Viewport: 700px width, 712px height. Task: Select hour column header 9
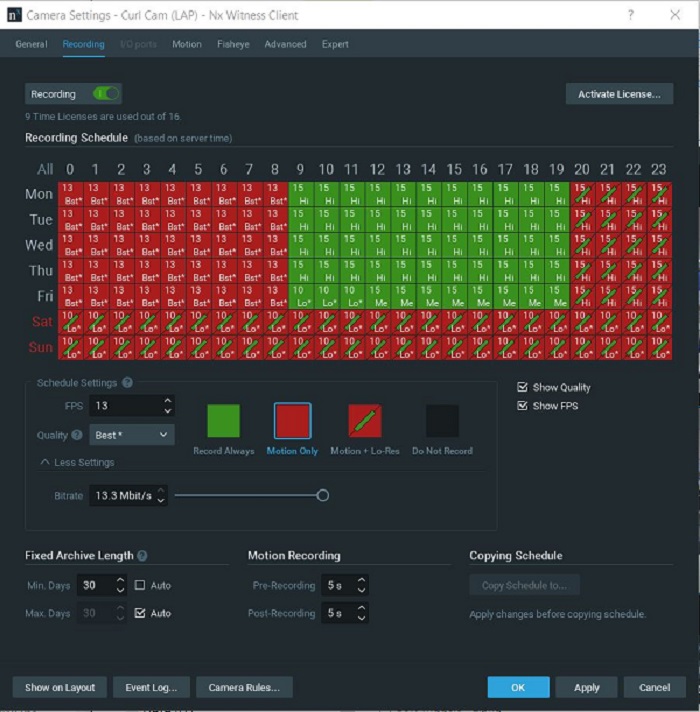300,169
